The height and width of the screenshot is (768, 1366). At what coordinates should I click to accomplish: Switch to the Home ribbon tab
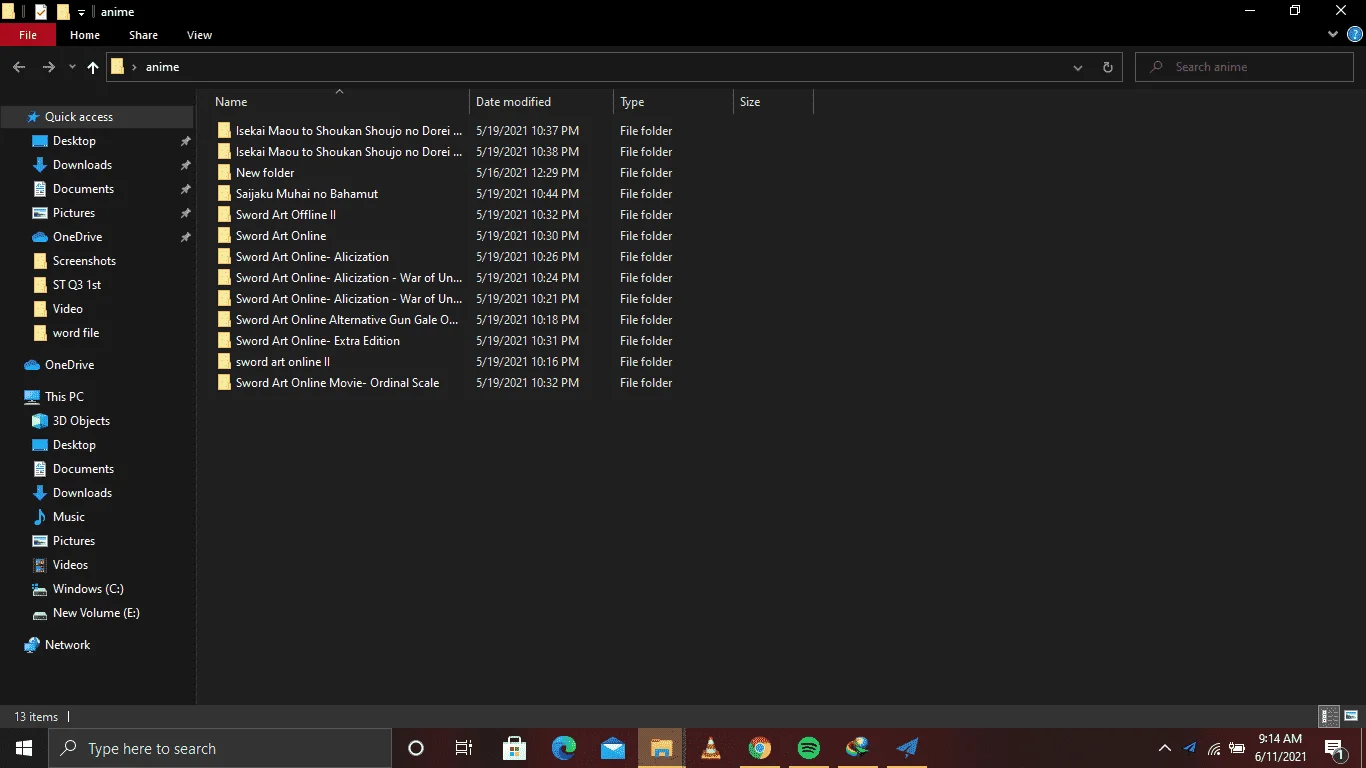click(x=85, y=35)
